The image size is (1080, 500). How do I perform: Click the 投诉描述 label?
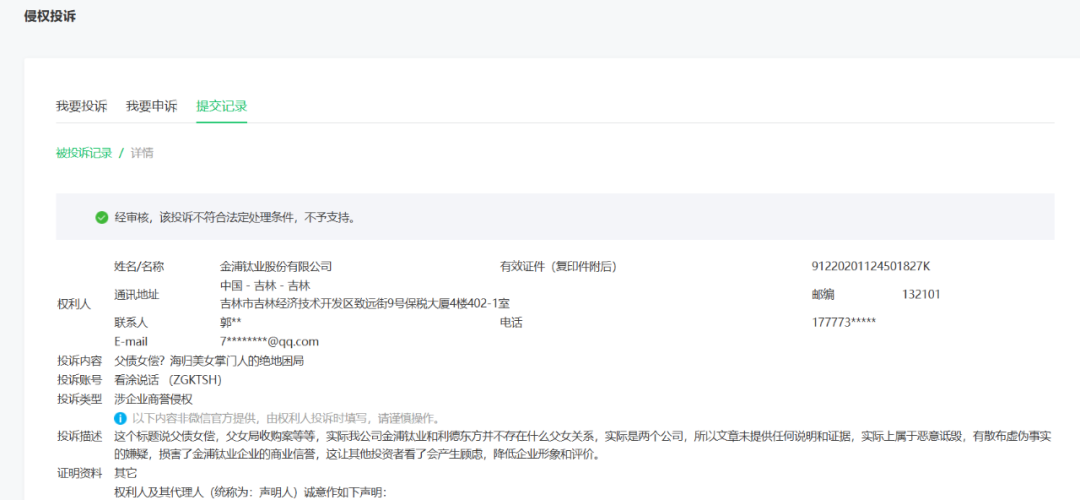tap(79, 437)
